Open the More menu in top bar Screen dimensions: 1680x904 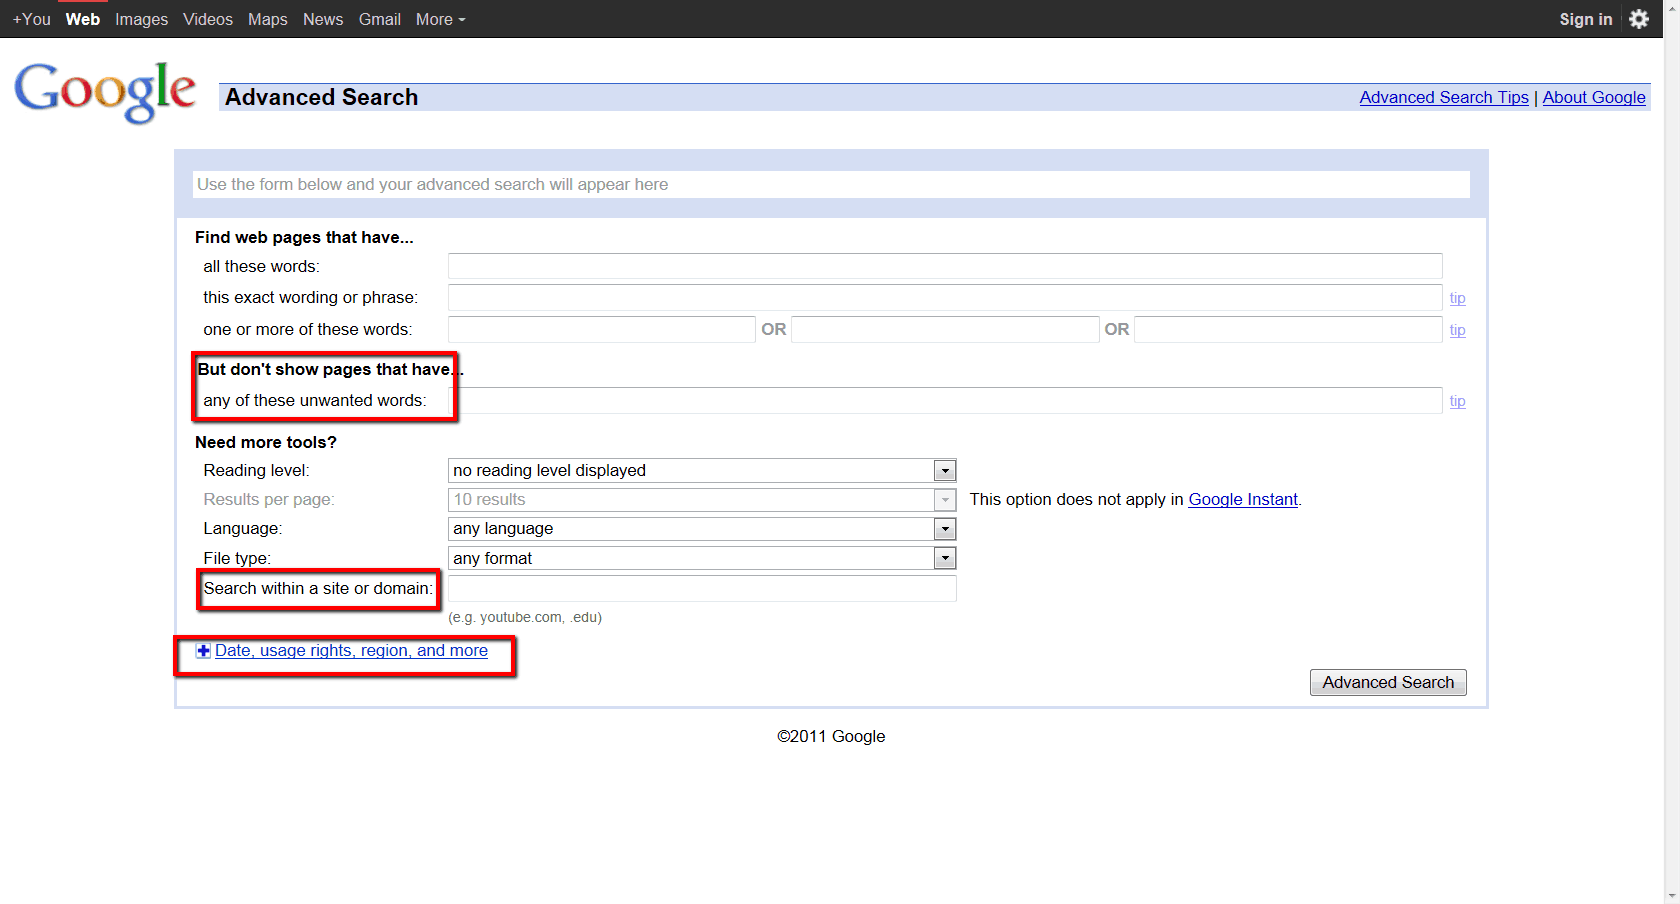440,19
